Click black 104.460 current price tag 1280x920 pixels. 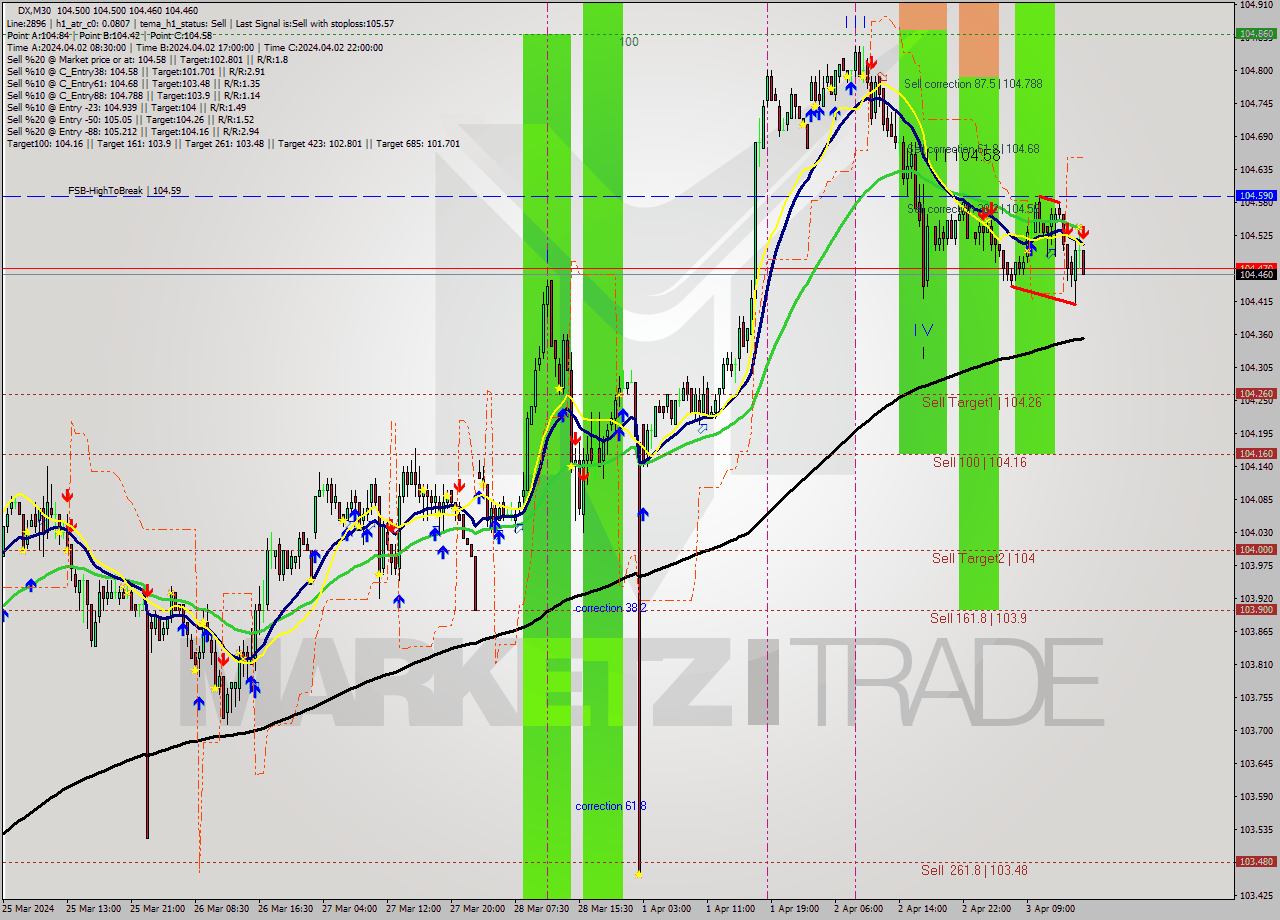pyautogui.click(x=1257, y=274)
